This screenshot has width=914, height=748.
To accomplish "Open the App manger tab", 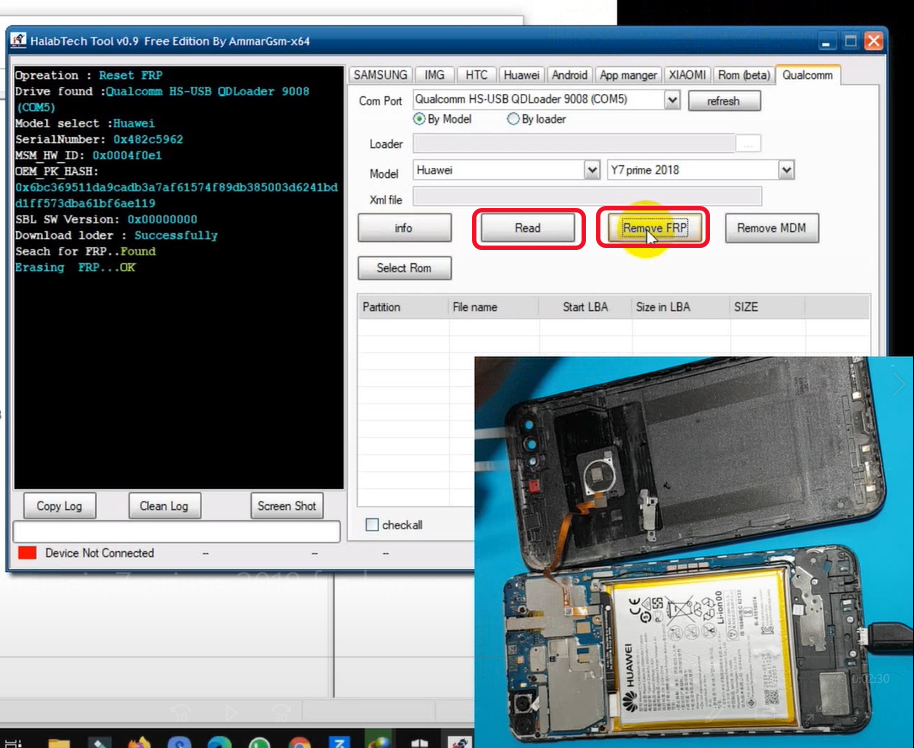I will (628, 75).
